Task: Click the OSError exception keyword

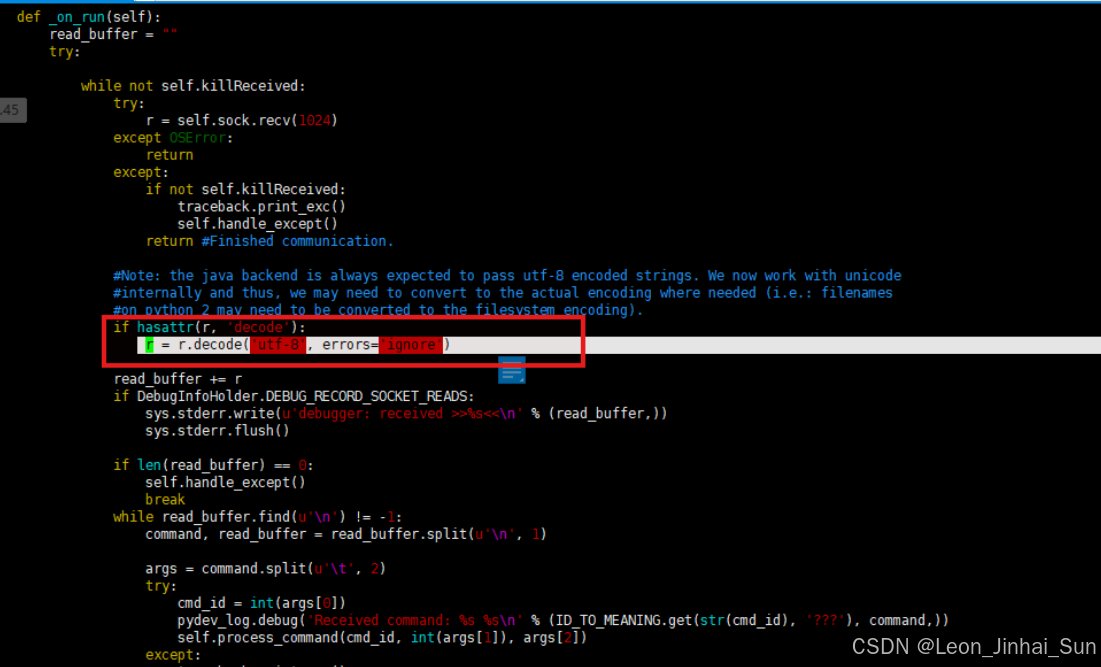Action: (197, 137)
